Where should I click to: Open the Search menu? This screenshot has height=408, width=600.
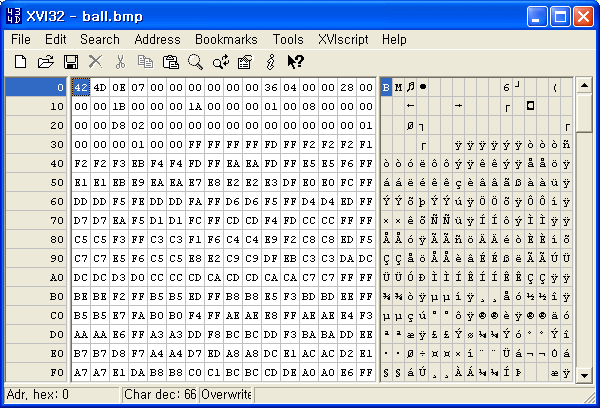coord(100,39)
